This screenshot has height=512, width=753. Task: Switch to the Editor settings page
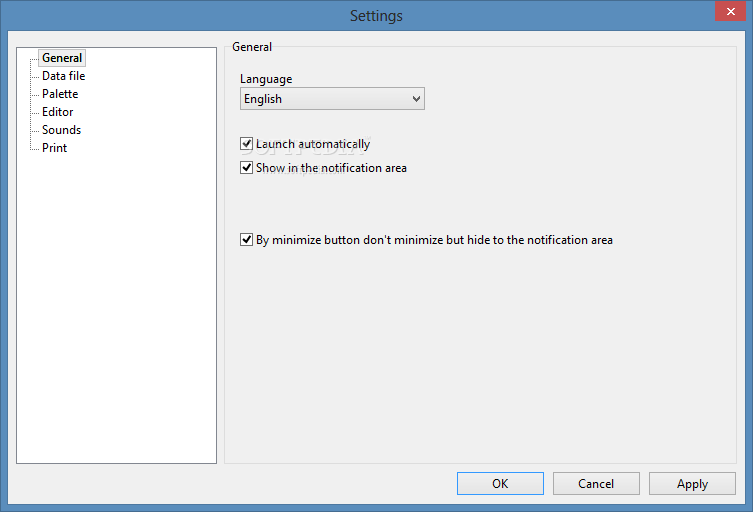[58, 112]
